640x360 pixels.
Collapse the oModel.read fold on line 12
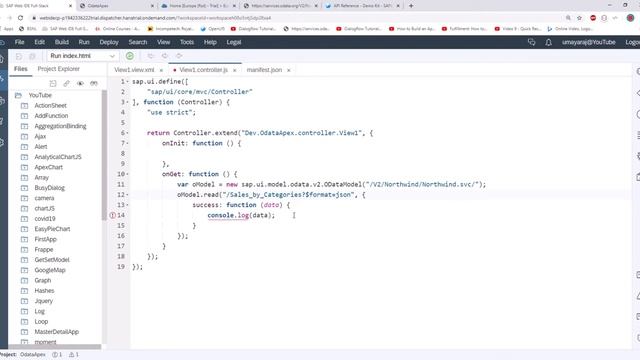pos(127,195)
